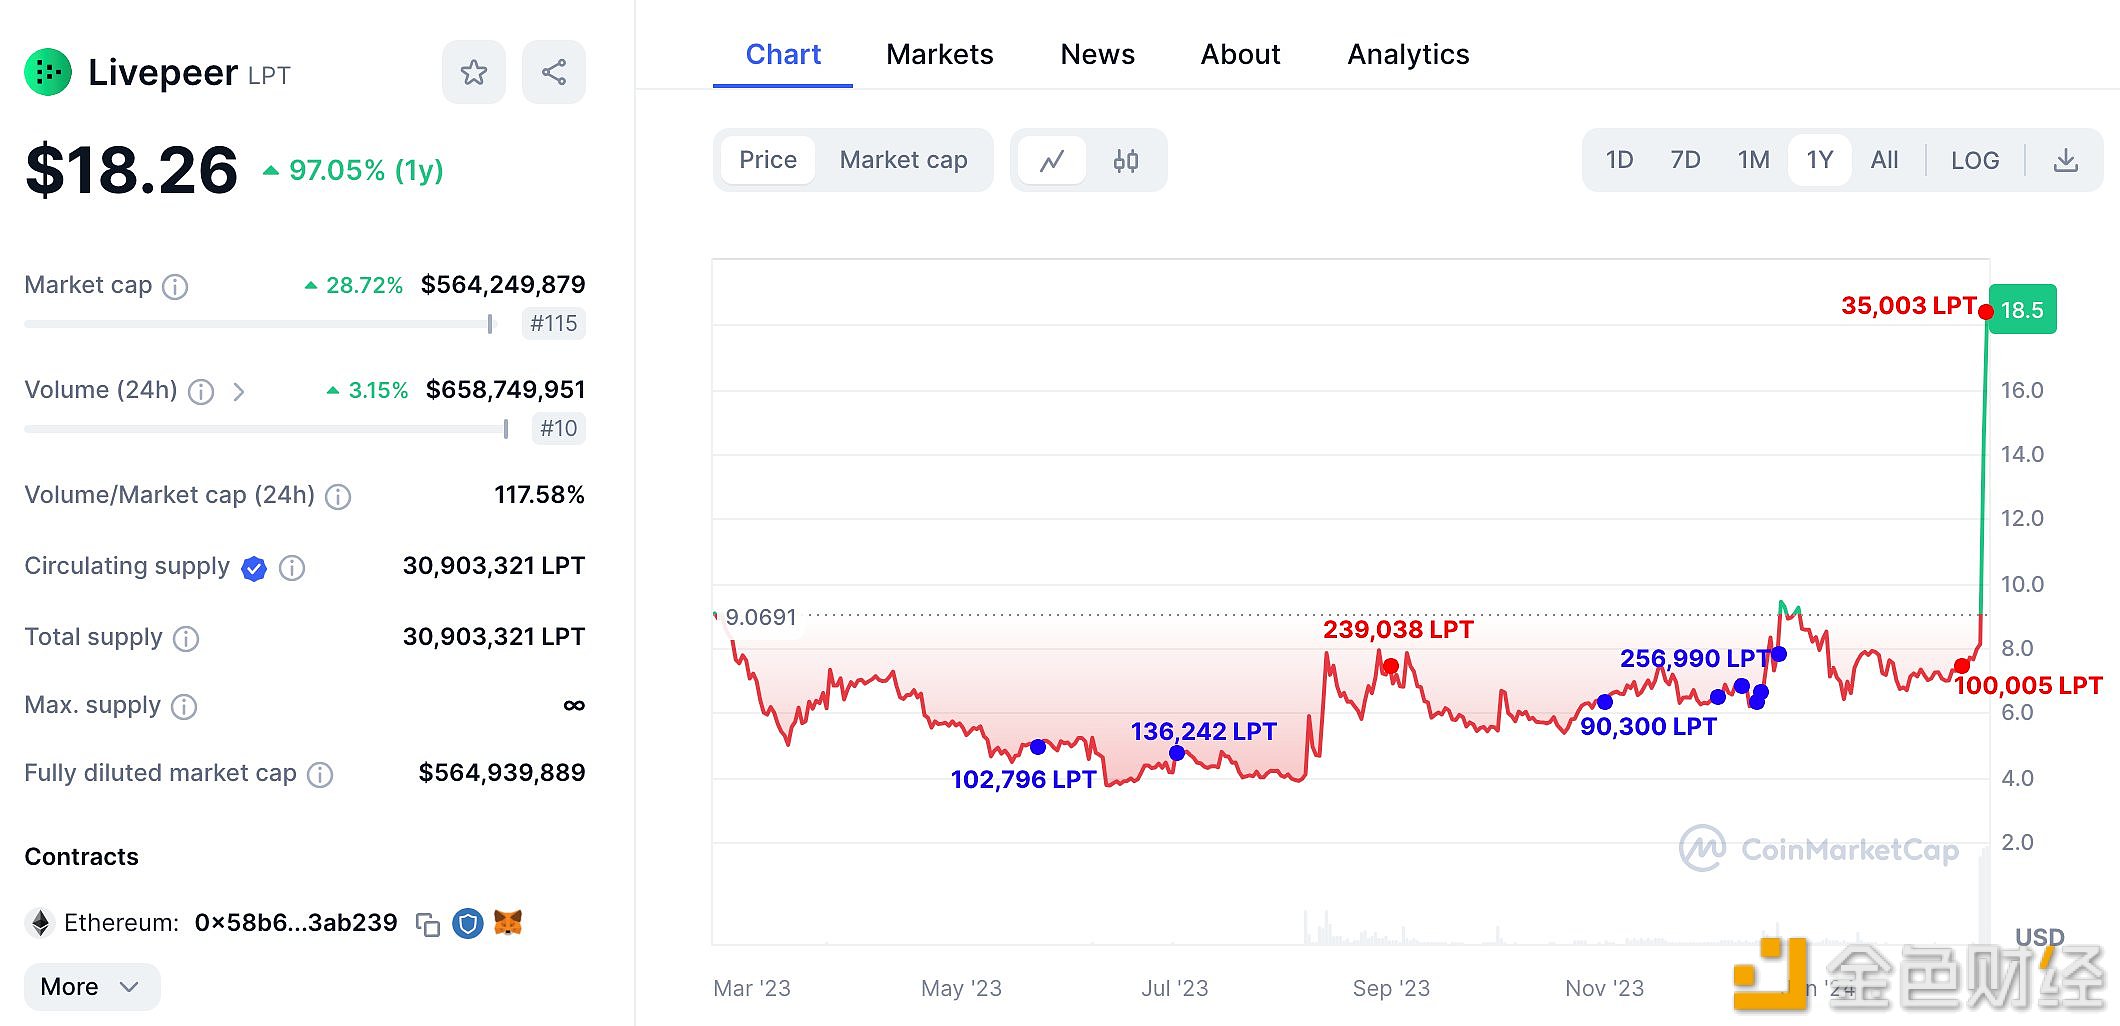The image size is (2120, 1026).
Task: Open the News tab
Action: click(x=1097, y=54)
